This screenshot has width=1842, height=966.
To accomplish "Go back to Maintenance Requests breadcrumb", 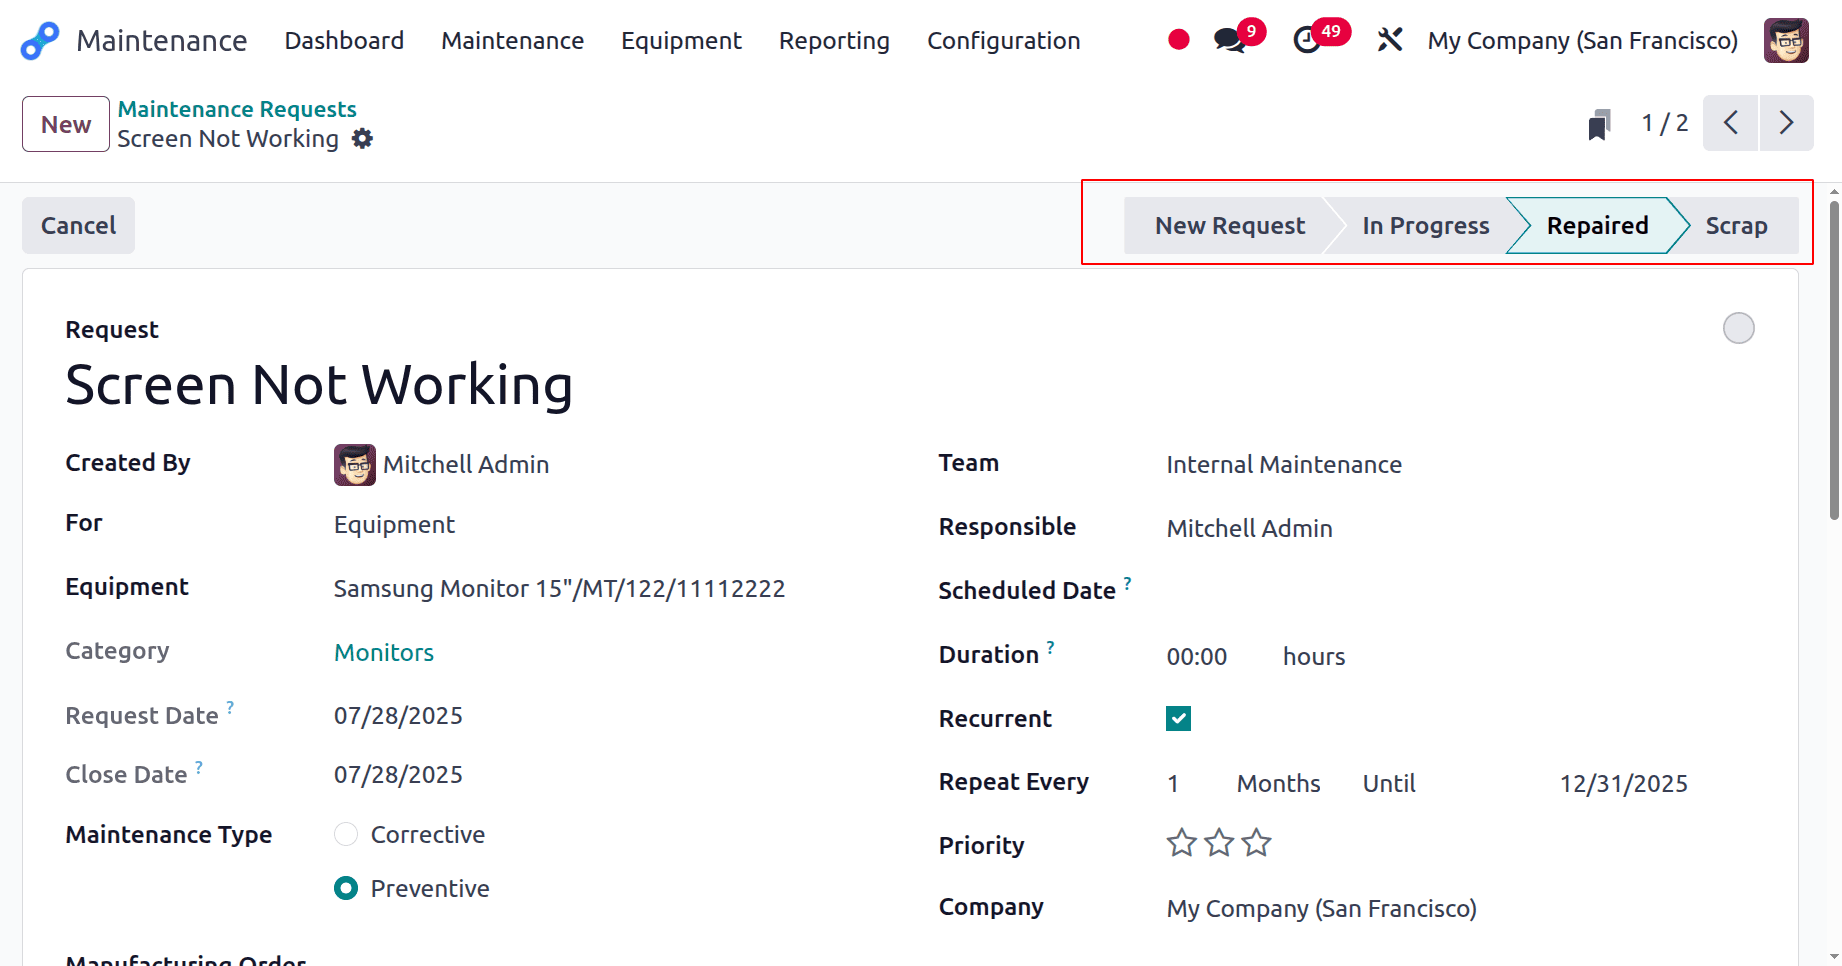I will pos(237,109).
